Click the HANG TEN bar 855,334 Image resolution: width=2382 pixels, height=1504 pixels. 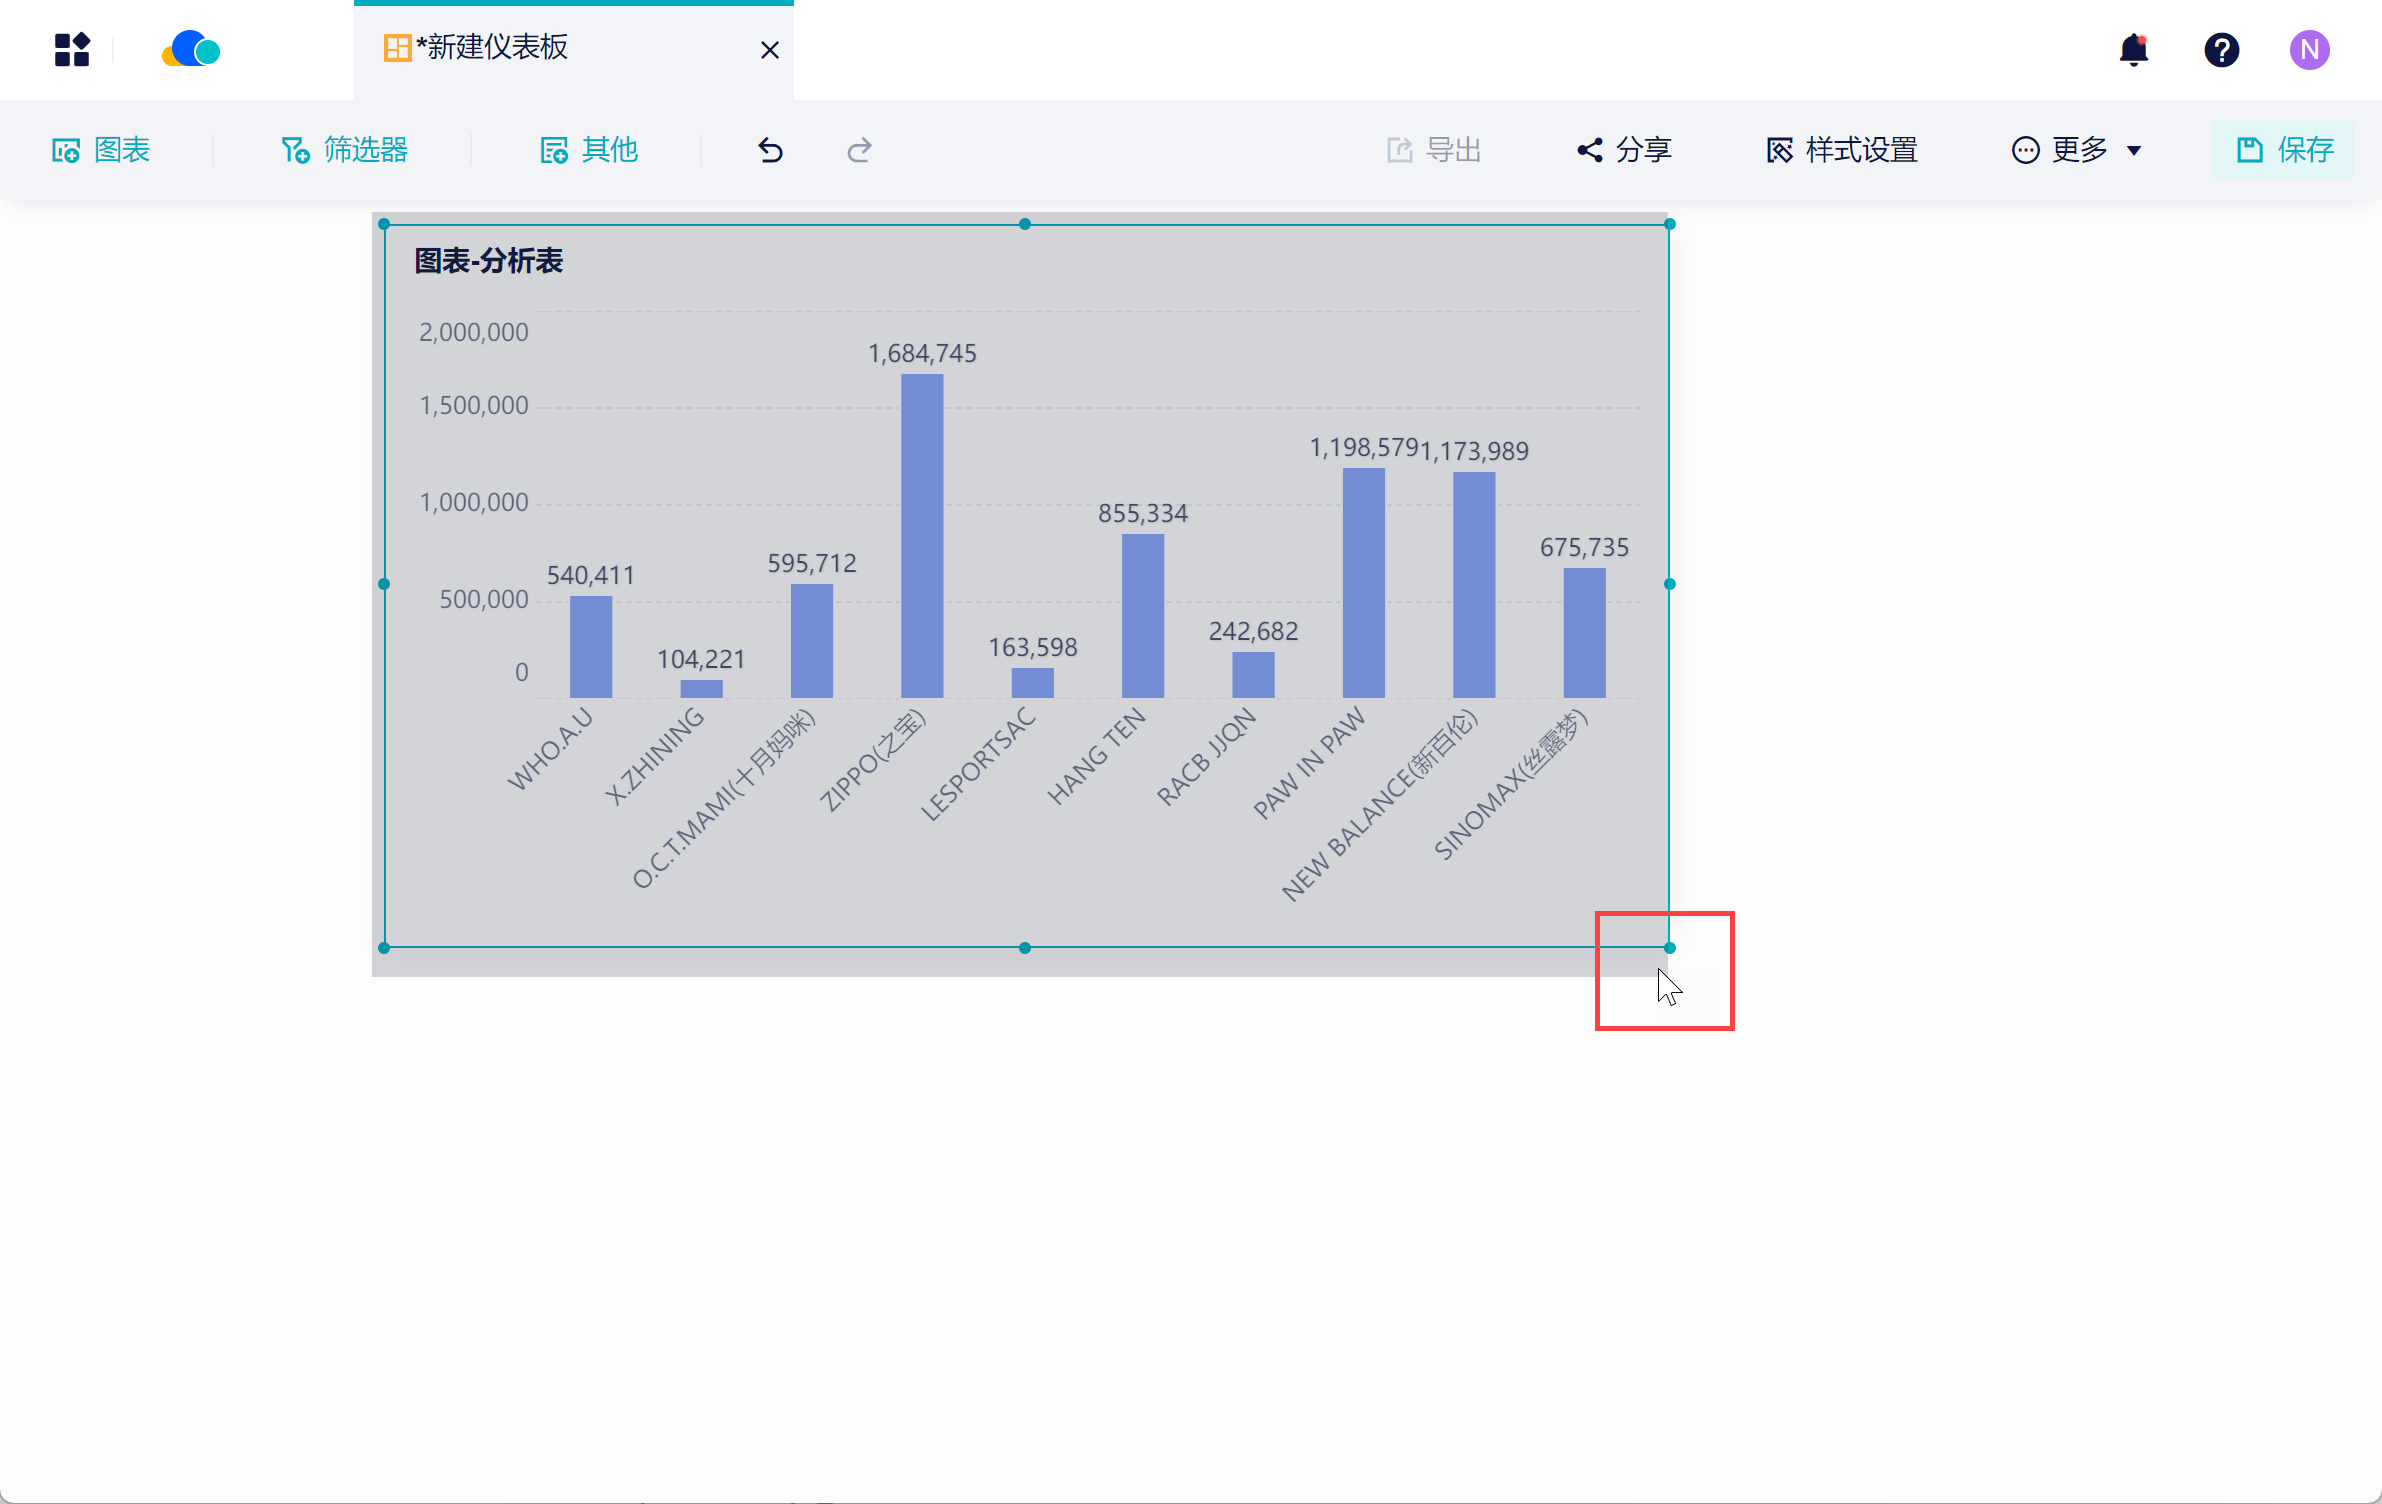1143,616
